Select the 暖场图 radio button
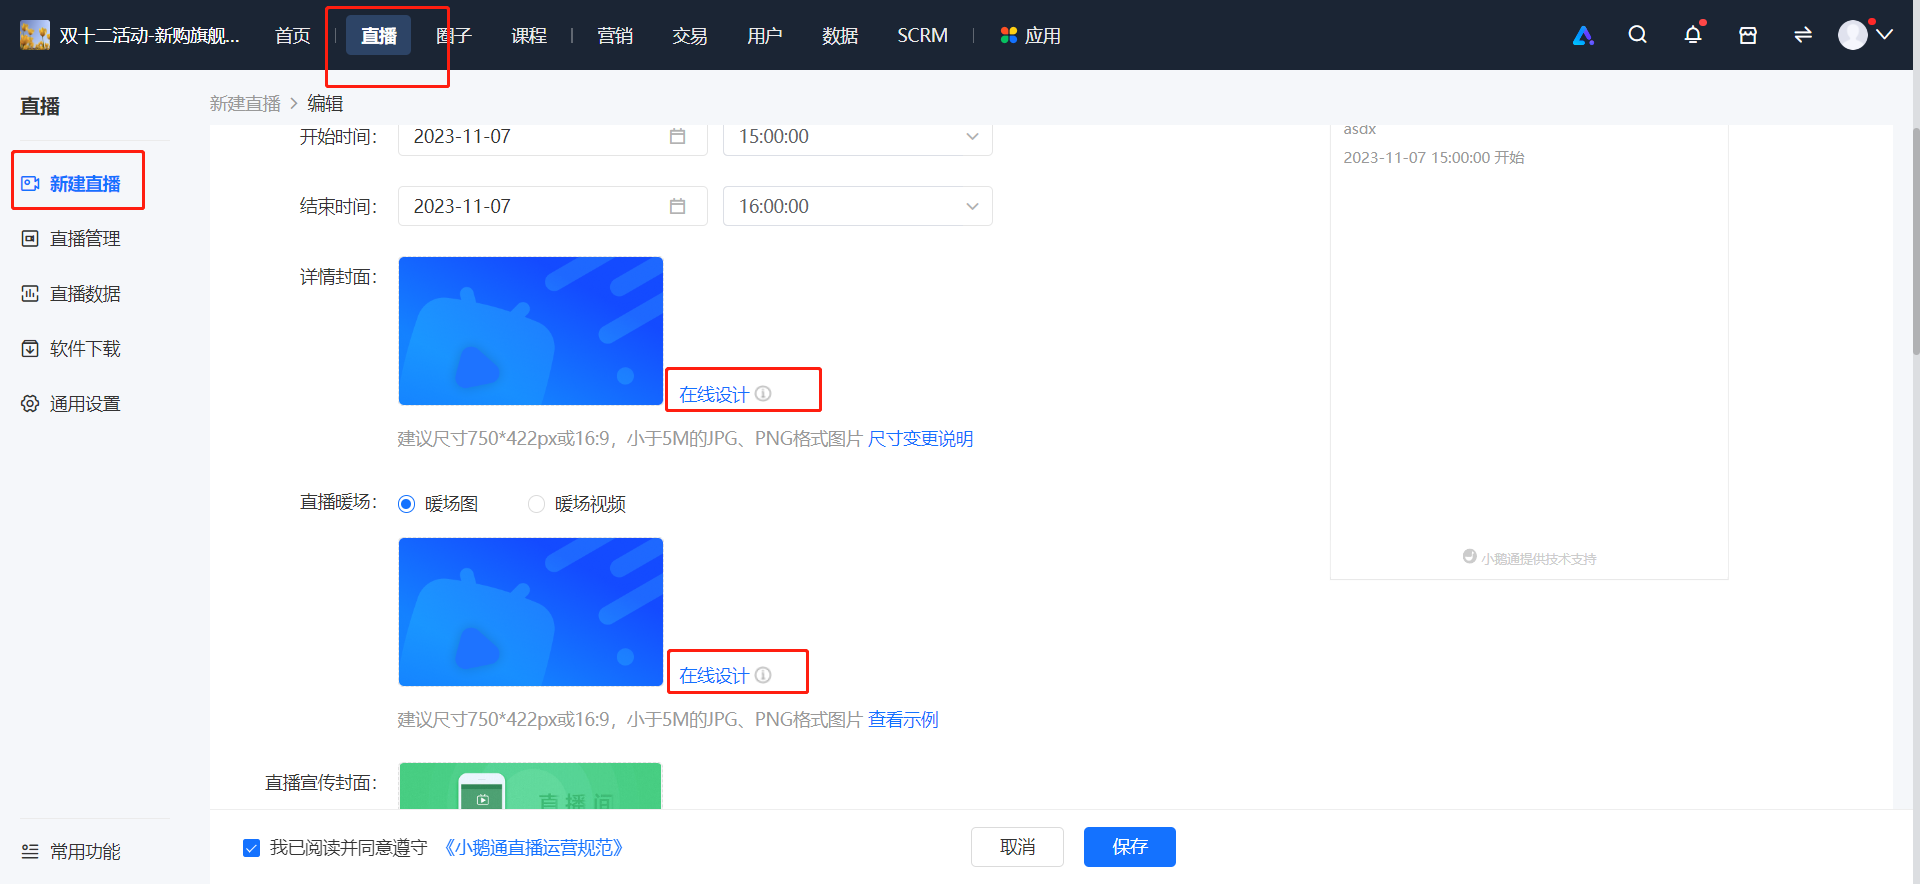Image resolution: width=1920 pixels, height=884 pixels. (406, 504)
